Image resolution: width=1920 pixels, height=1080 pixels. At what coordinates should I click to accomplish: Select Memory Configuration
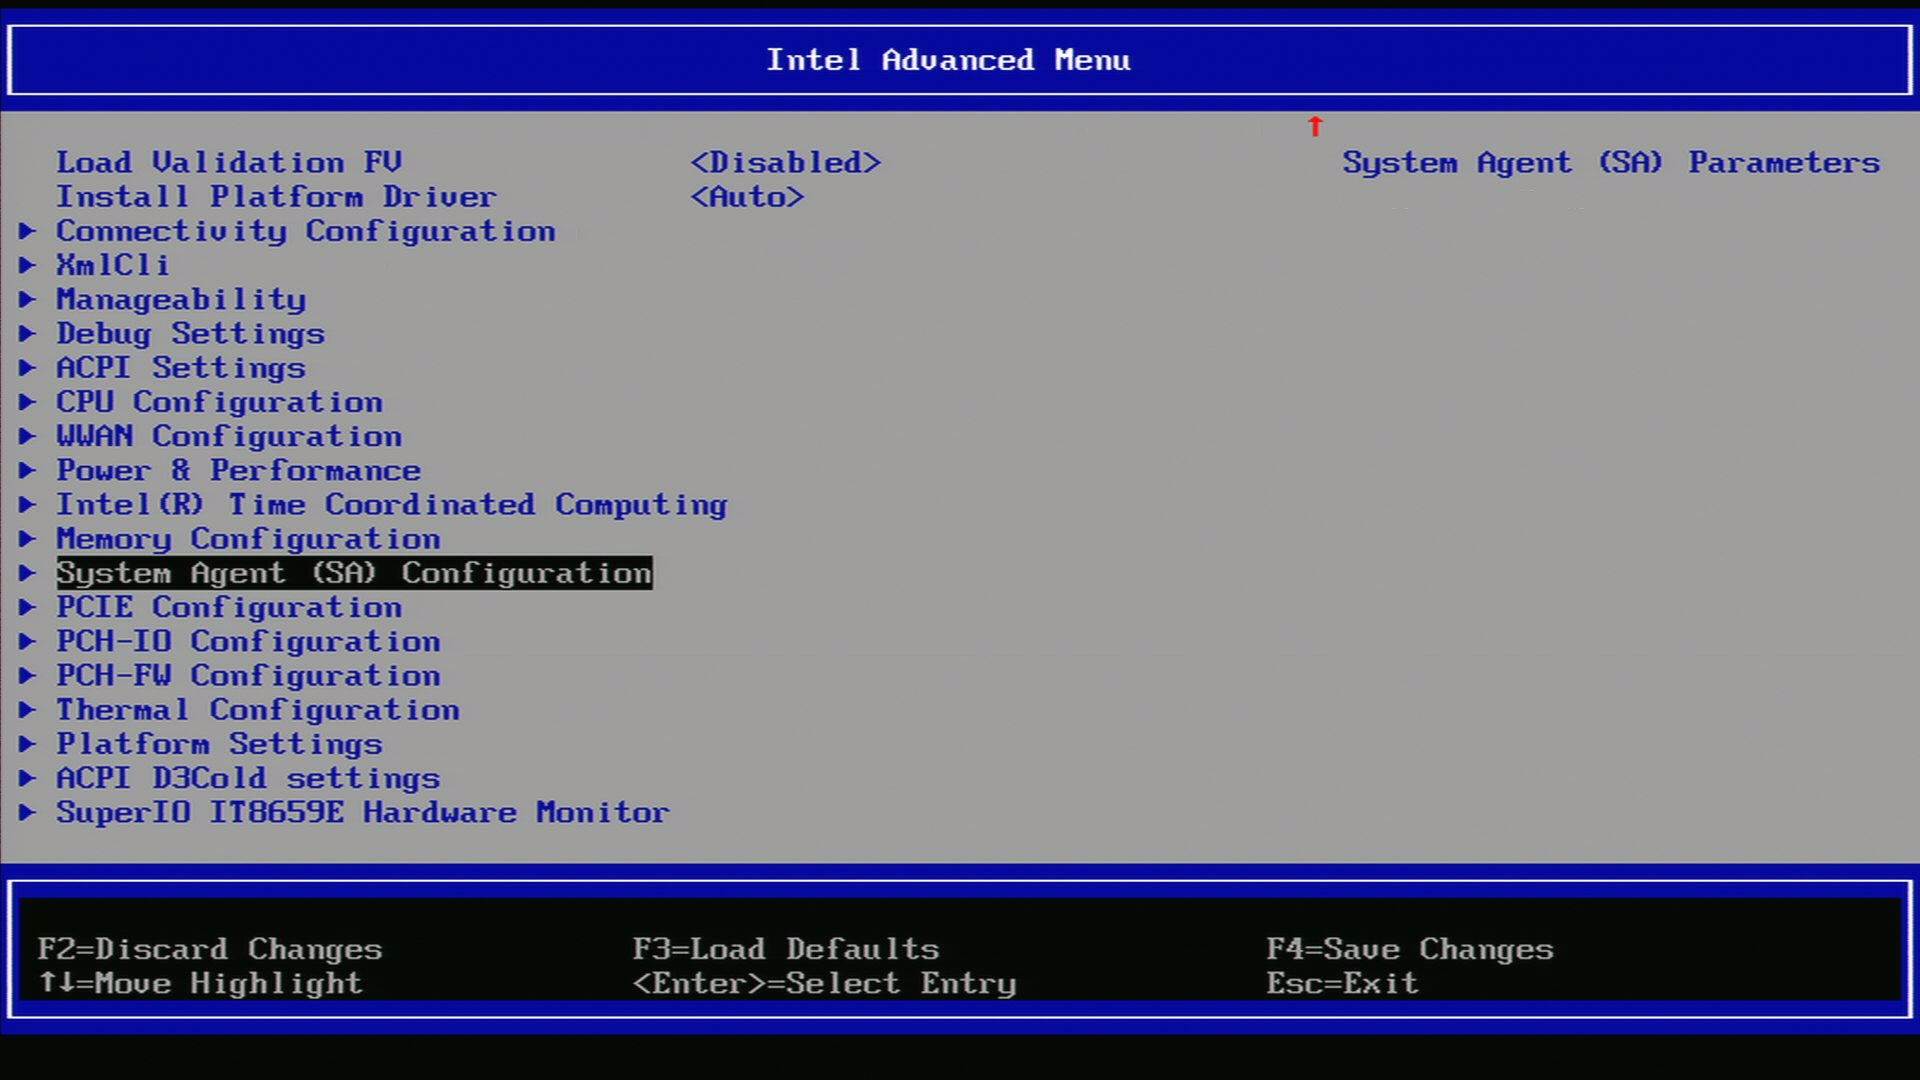(248, 539)
